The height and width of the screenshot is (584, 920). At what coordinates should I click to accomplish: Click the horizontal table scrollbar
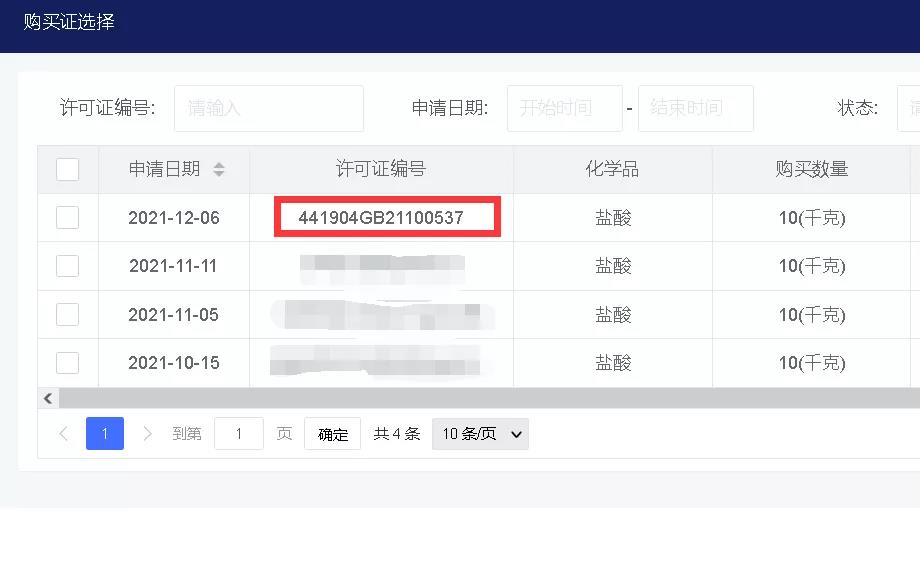[480, 398]
